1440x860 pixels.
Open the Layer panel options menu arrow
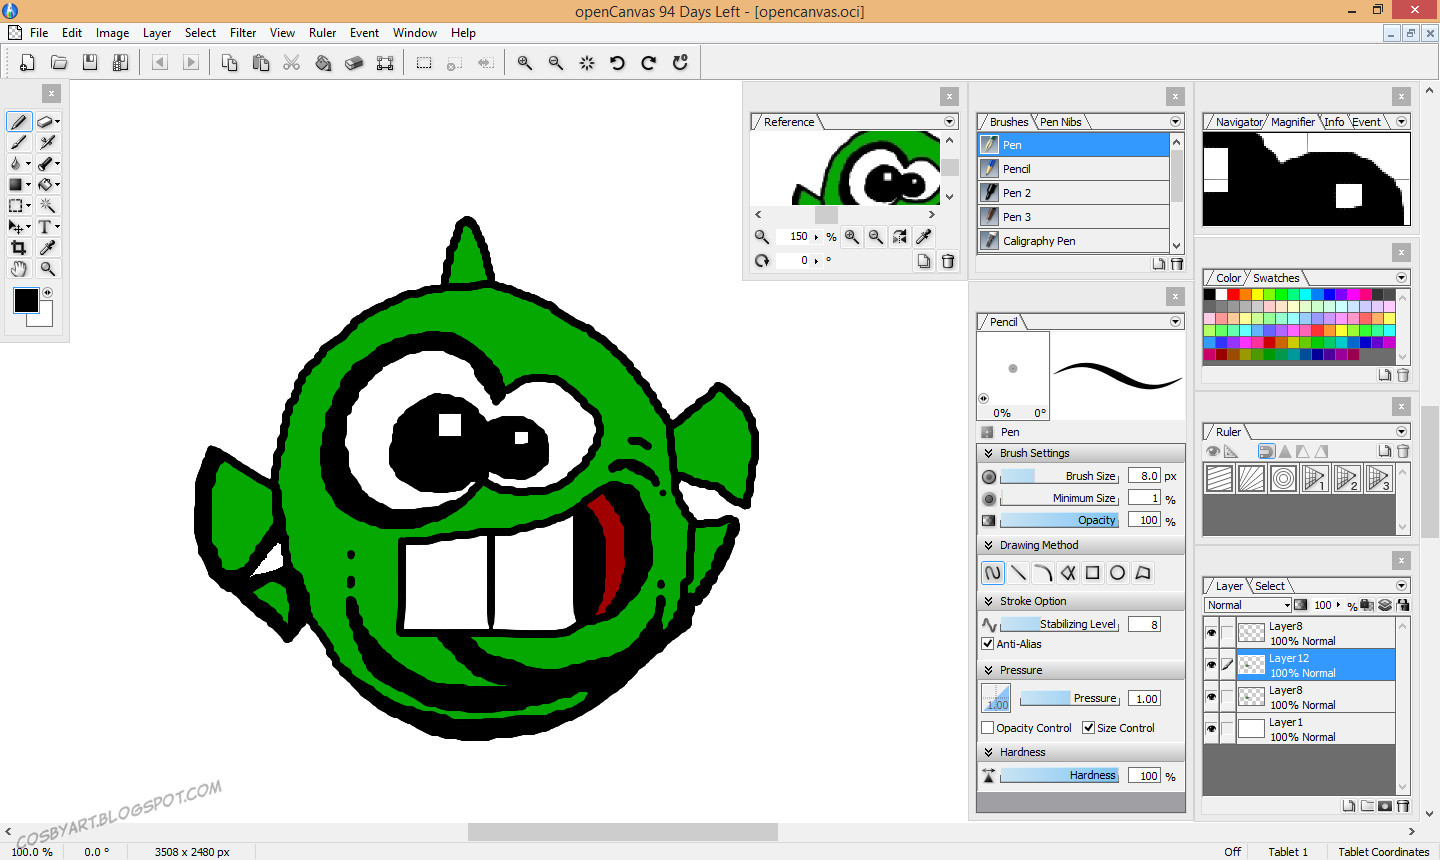coord(1401,586)
